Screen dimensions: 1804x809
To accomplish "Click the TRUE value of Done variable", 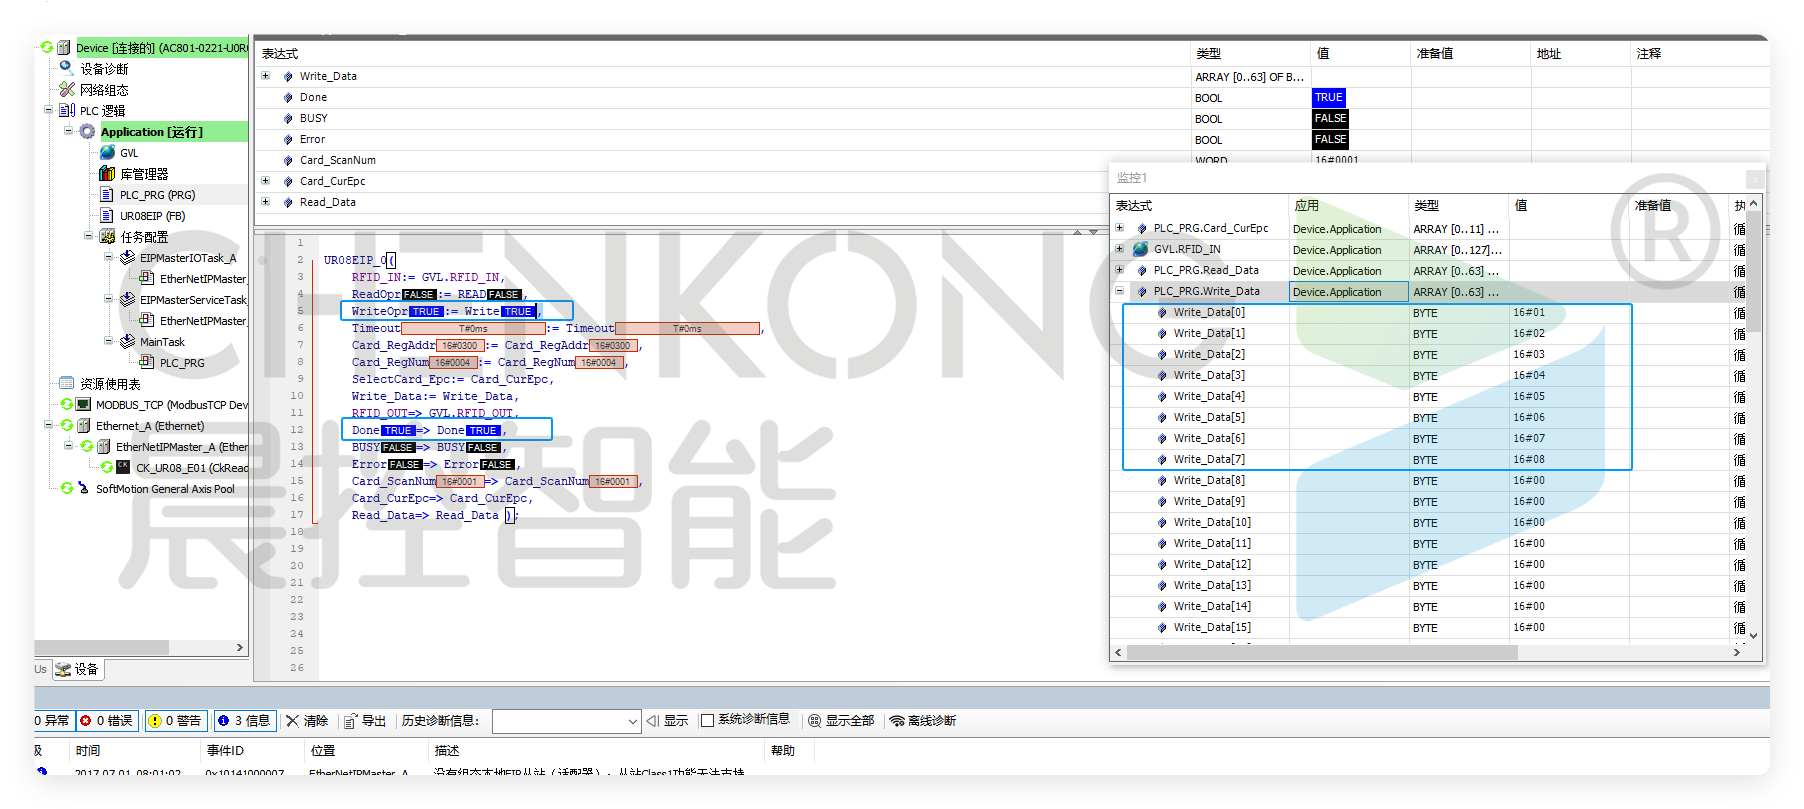I will (1329, 97).
